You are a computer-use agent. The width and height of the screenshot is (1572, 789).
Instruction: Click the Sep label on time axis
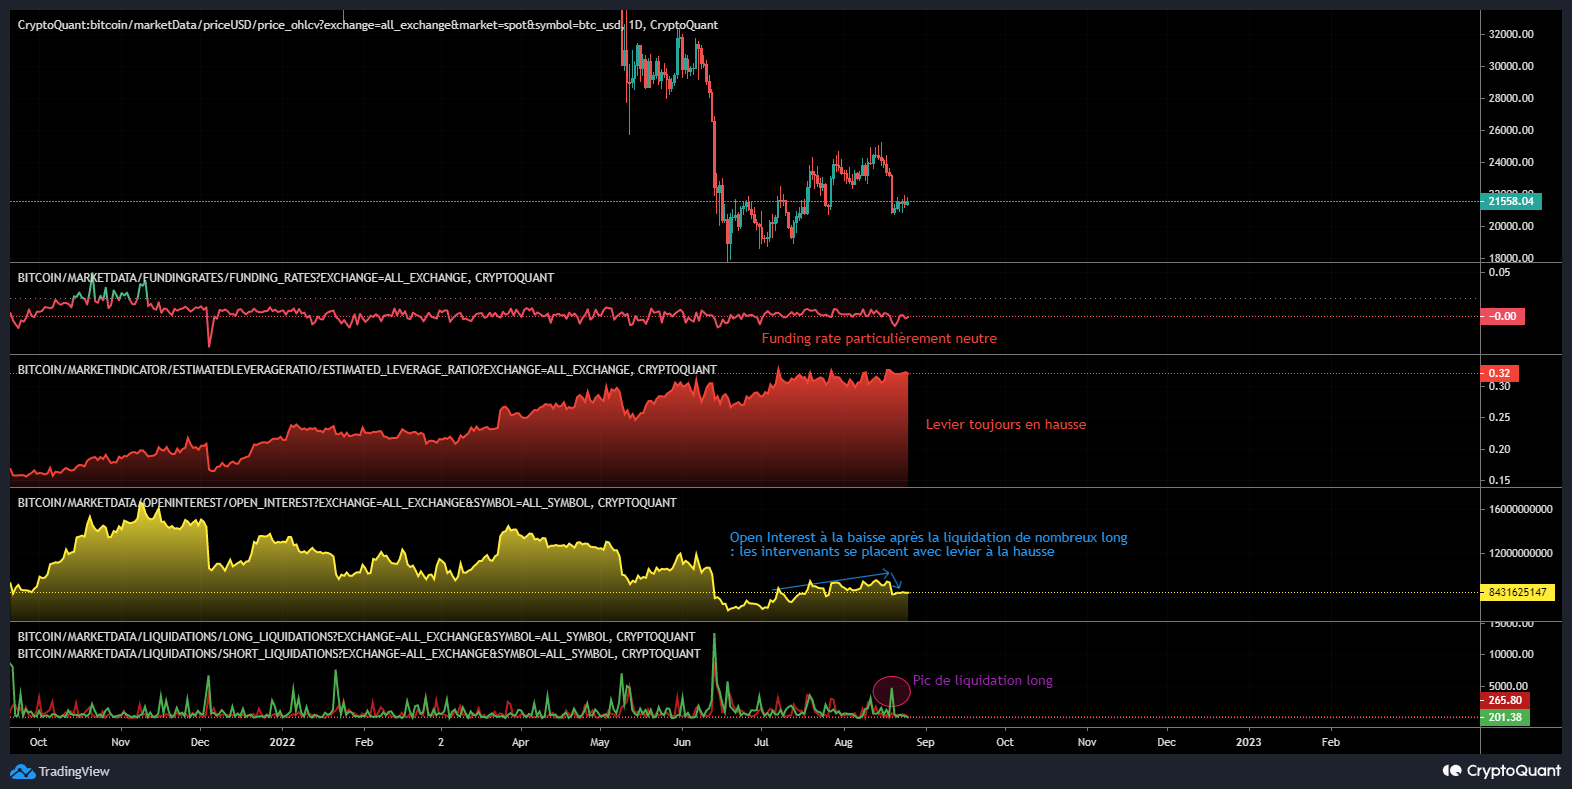tap(925, 742)
